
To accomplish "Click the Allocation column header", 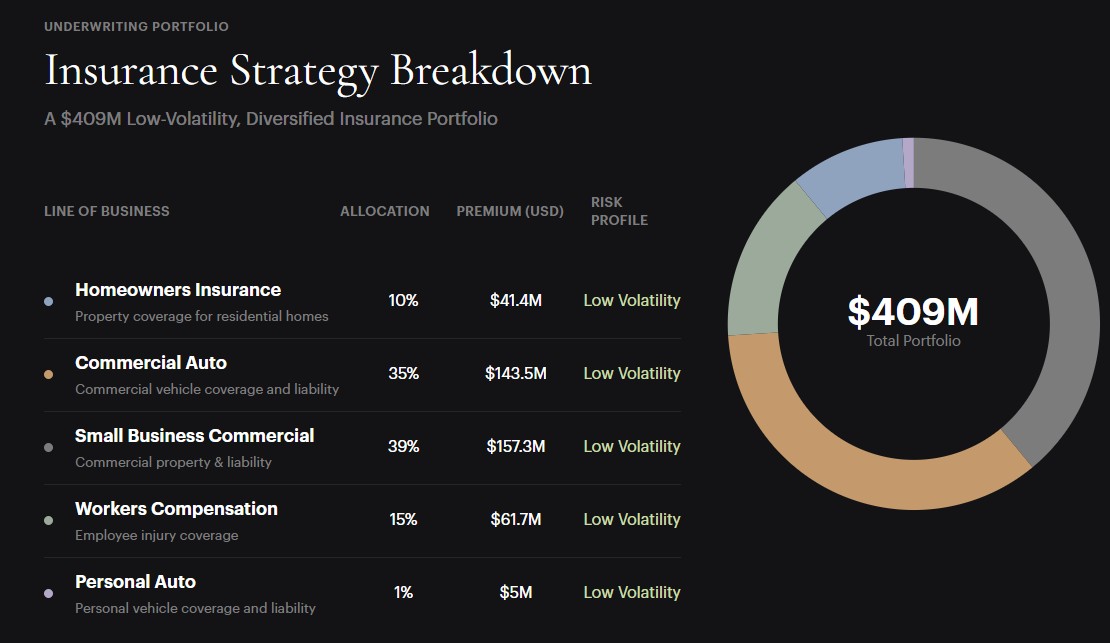I will pos(384,211).
